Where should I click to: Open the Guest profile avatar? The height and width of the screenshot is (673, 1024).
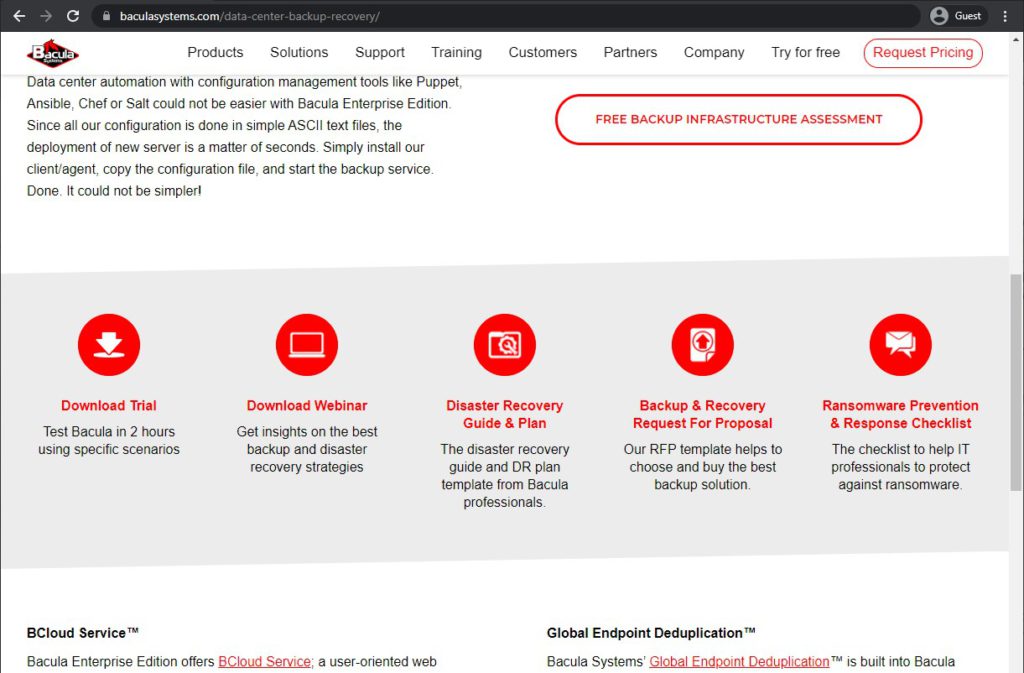point(939,16)
